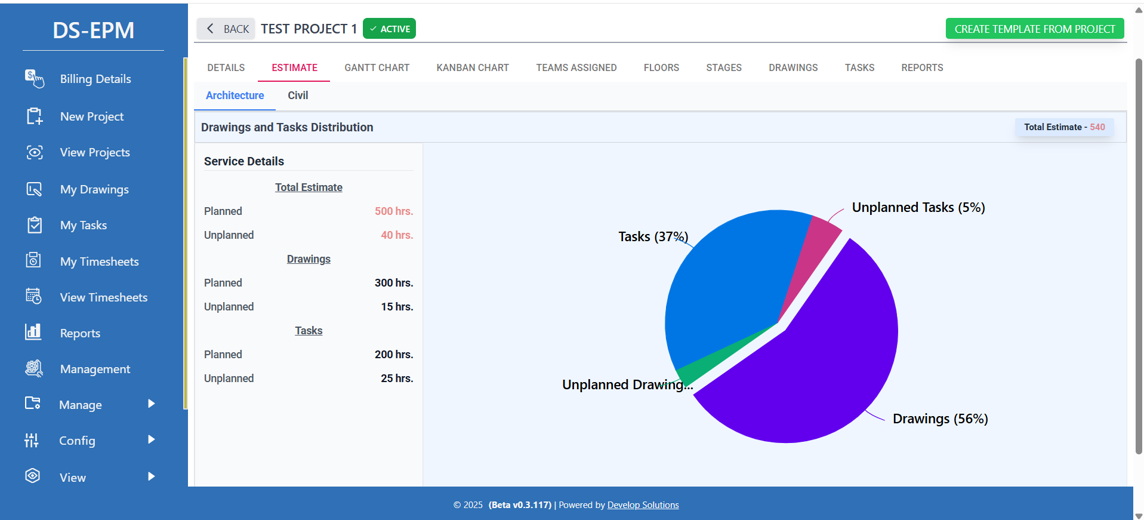Select the Architecture sub-tab
1144x520 pixels.
[x=235, y=96]
